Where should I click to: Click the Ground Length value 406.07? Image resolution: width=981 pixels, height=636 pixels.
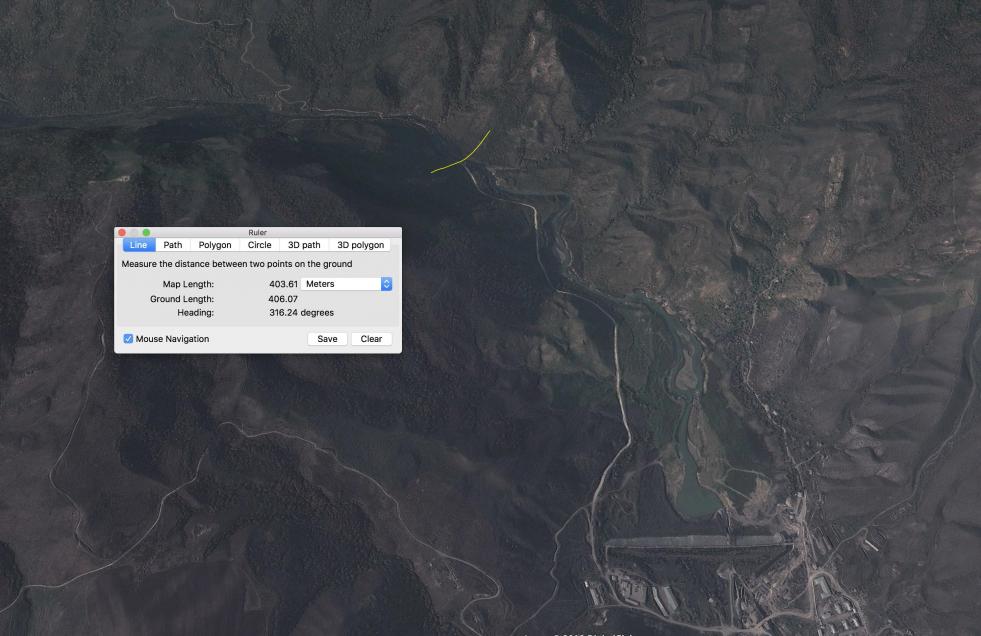[283, 299]
